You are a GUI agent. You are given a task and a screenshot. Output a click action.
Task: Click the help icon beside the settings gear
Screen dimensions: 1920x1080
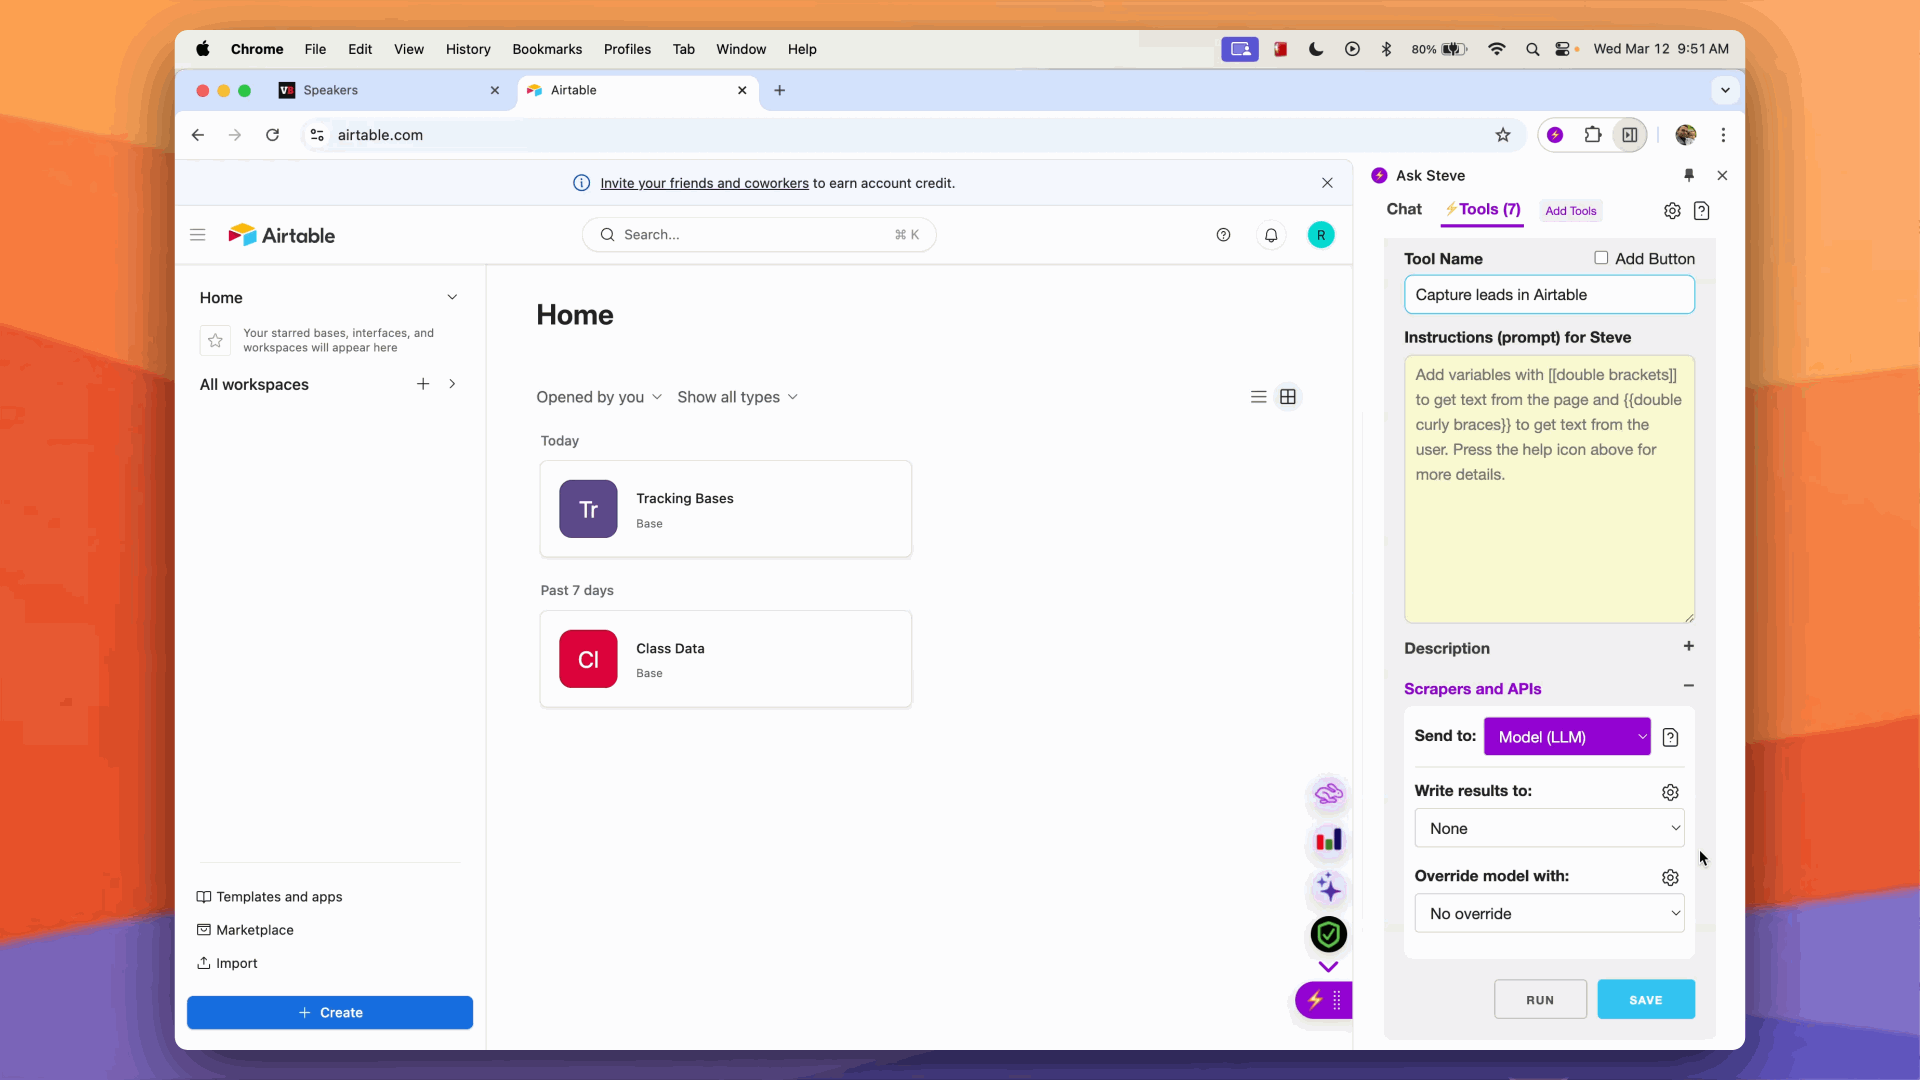coord(1703,211)
